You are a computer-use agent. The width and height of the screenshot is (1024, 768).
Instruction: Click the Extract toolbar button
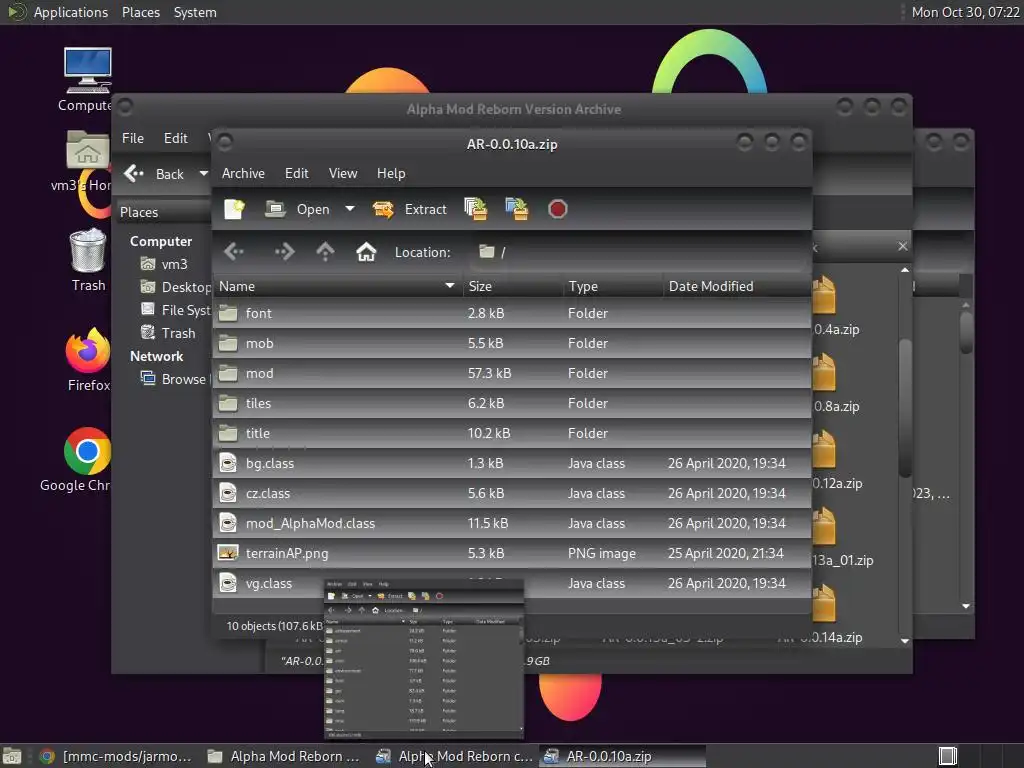click(409, 210)
